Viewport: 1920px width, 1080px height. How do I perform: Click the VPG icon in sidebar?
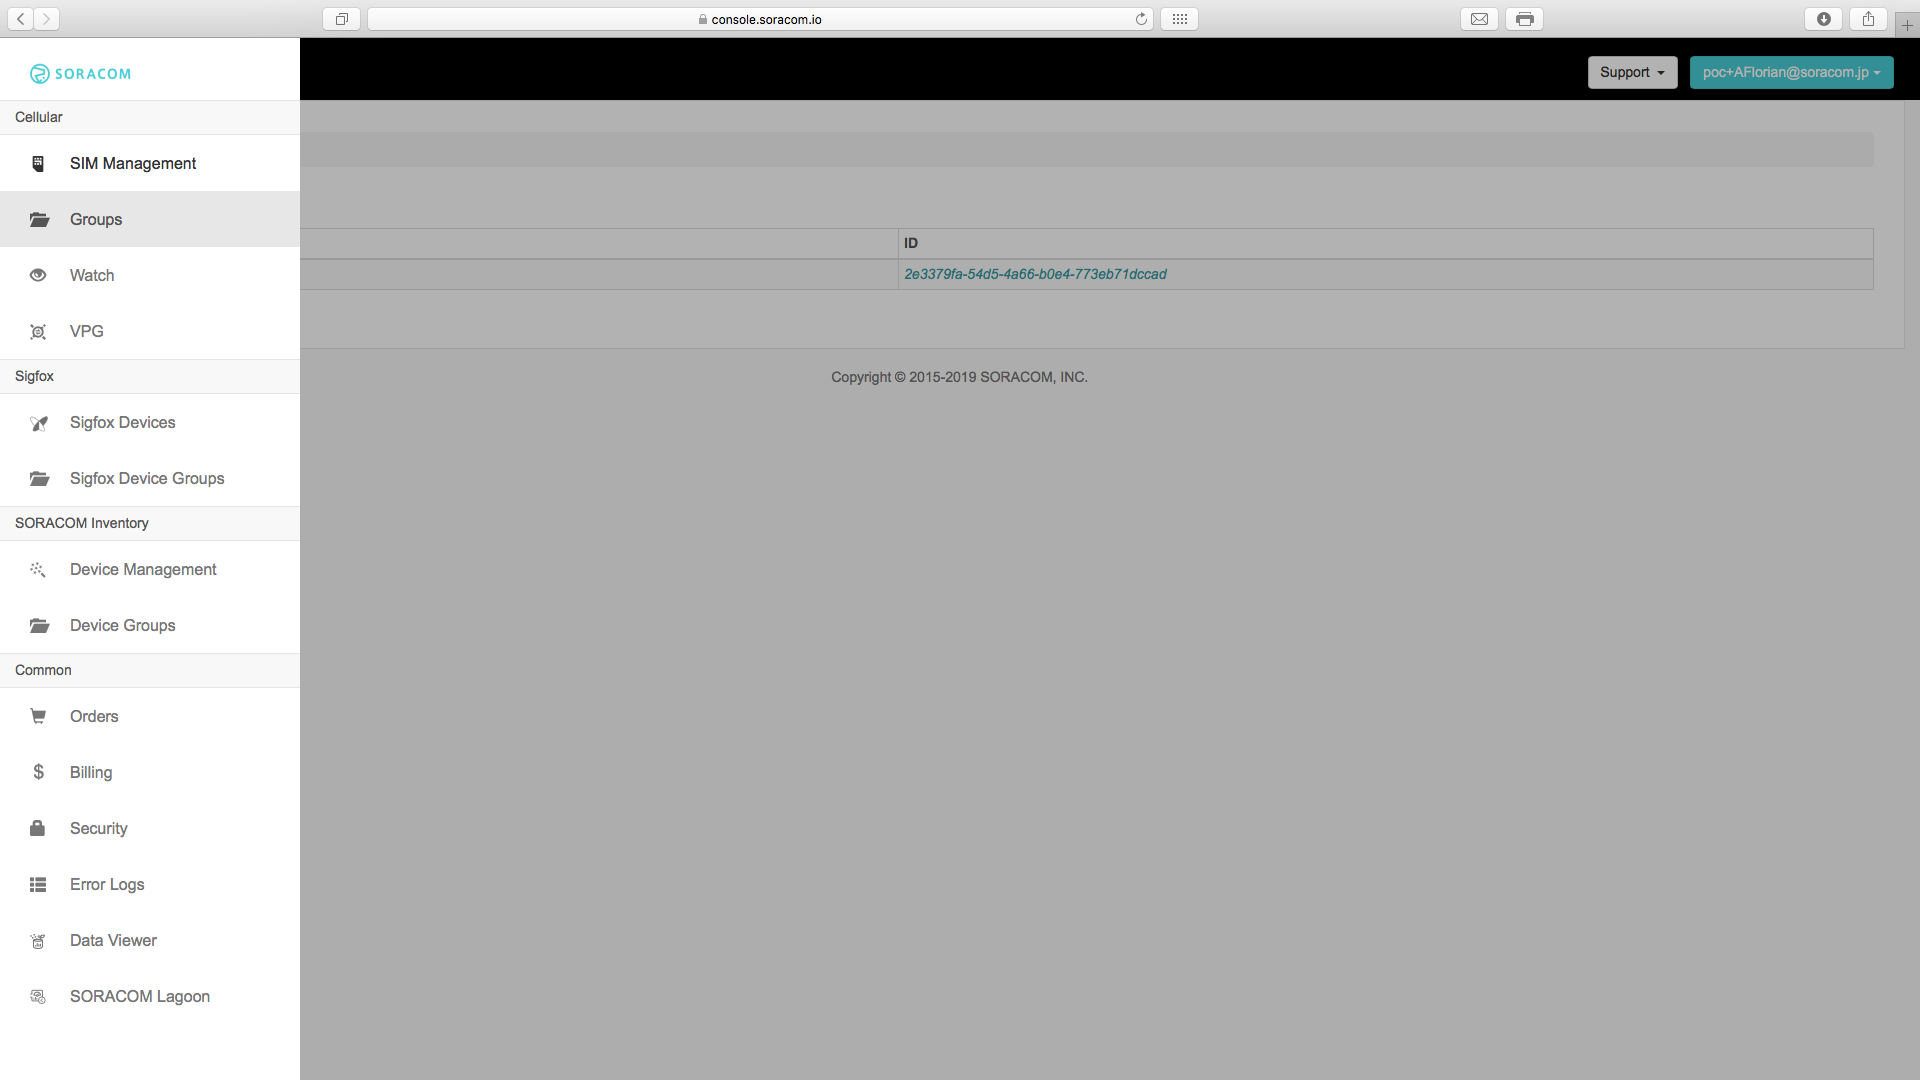(38, 332)
